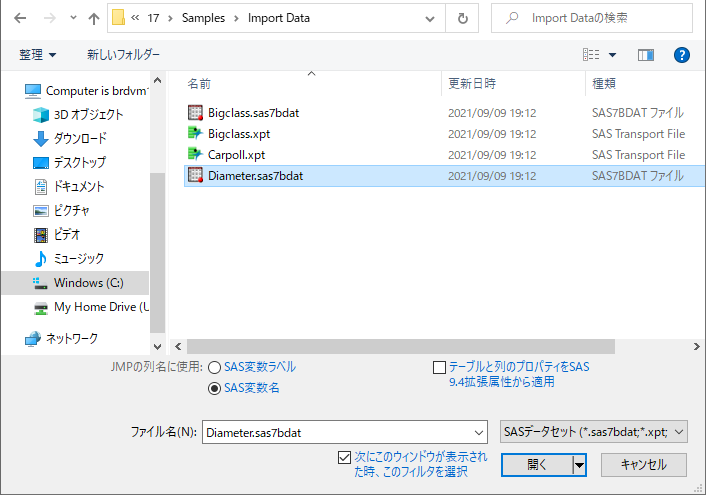Click the Import Data breadcrumb segment
706x495 pixels.
pos(279,18)
